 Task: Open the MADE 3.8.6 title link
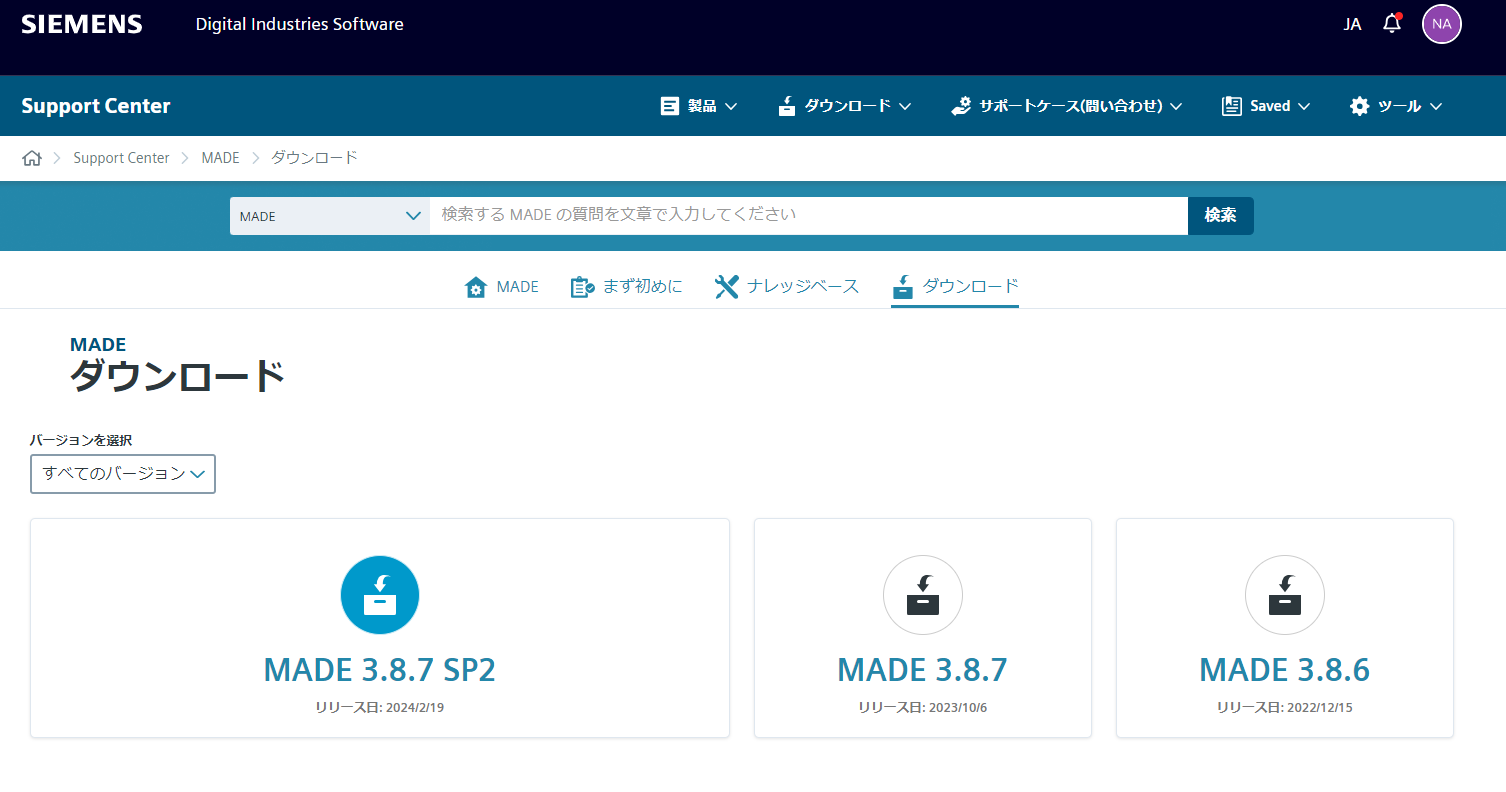coord(1284,670)
